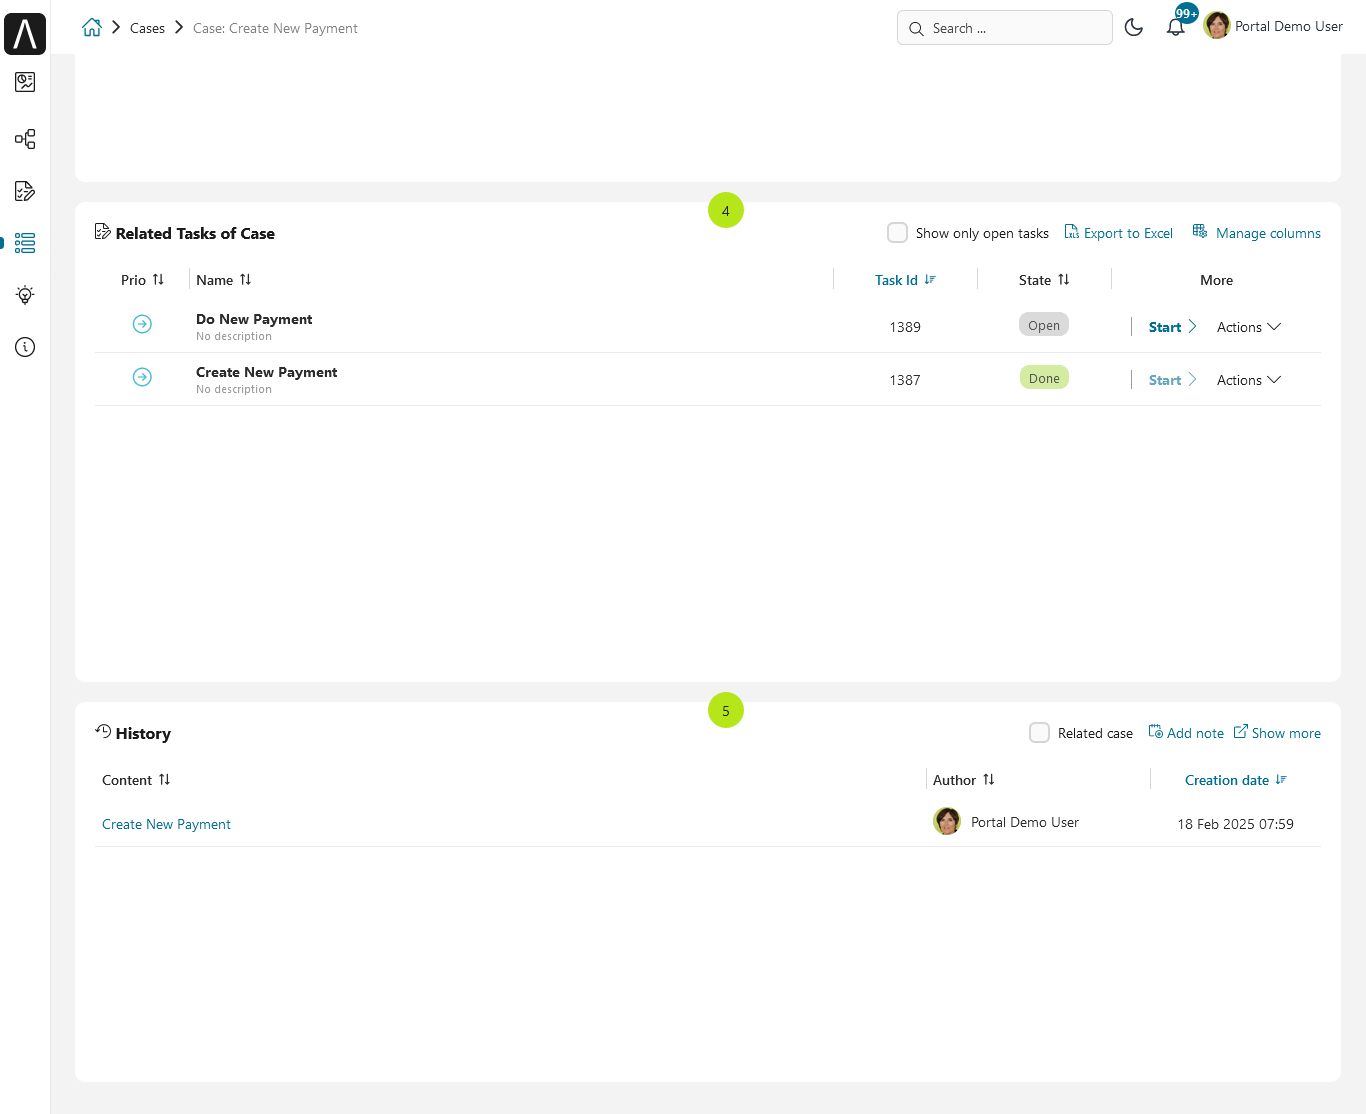1366x1114 pixels.
Task: Focus the Search input field
Action: [x=1005, y=28]
